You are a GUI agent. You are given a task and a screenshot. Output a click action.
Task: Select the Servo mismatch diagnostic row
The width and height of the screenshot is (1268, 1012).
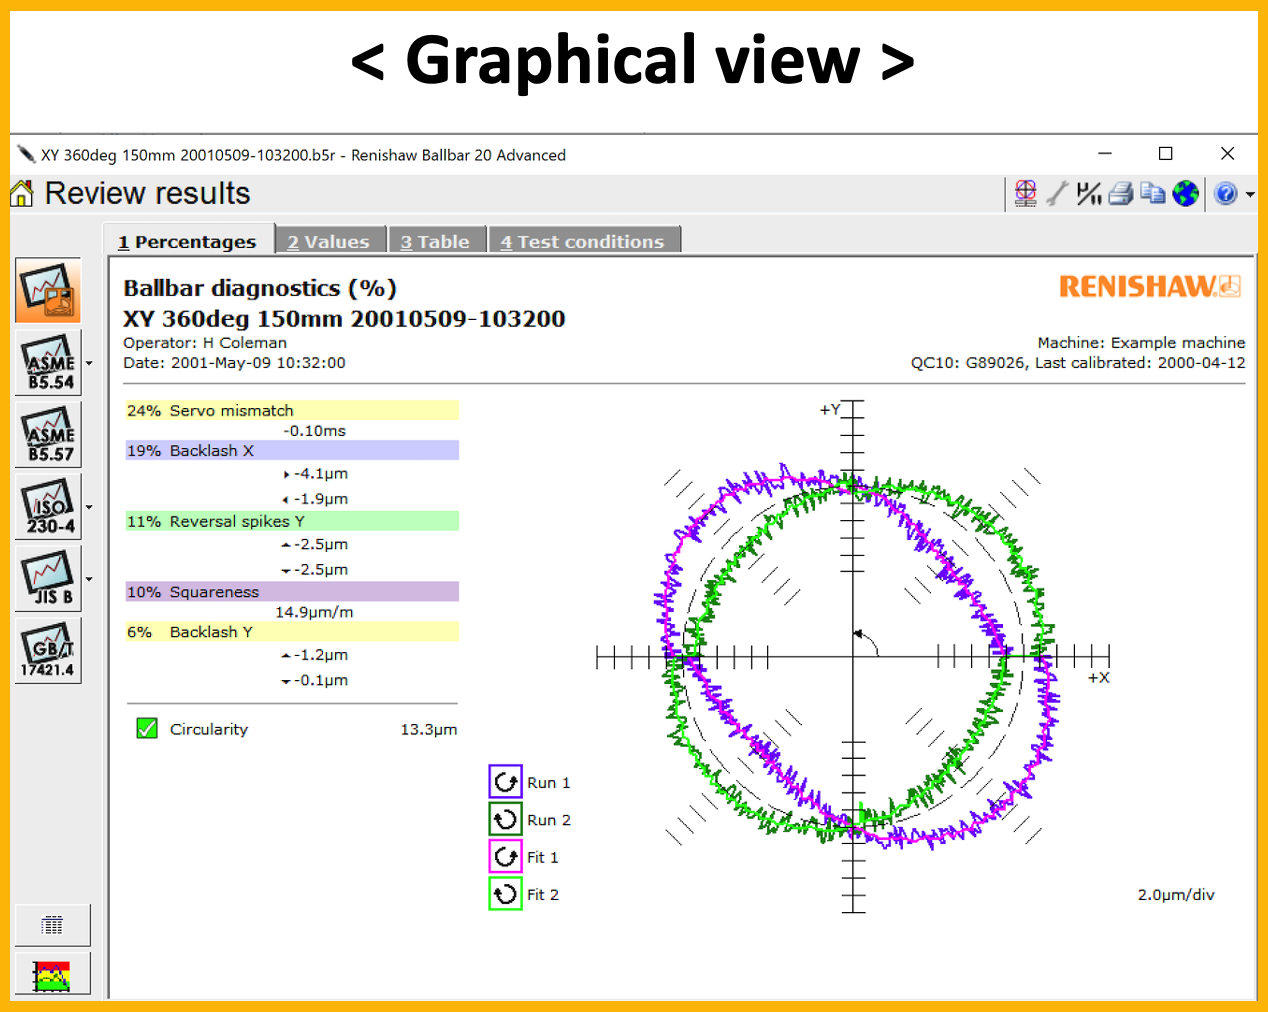point(291,410)
